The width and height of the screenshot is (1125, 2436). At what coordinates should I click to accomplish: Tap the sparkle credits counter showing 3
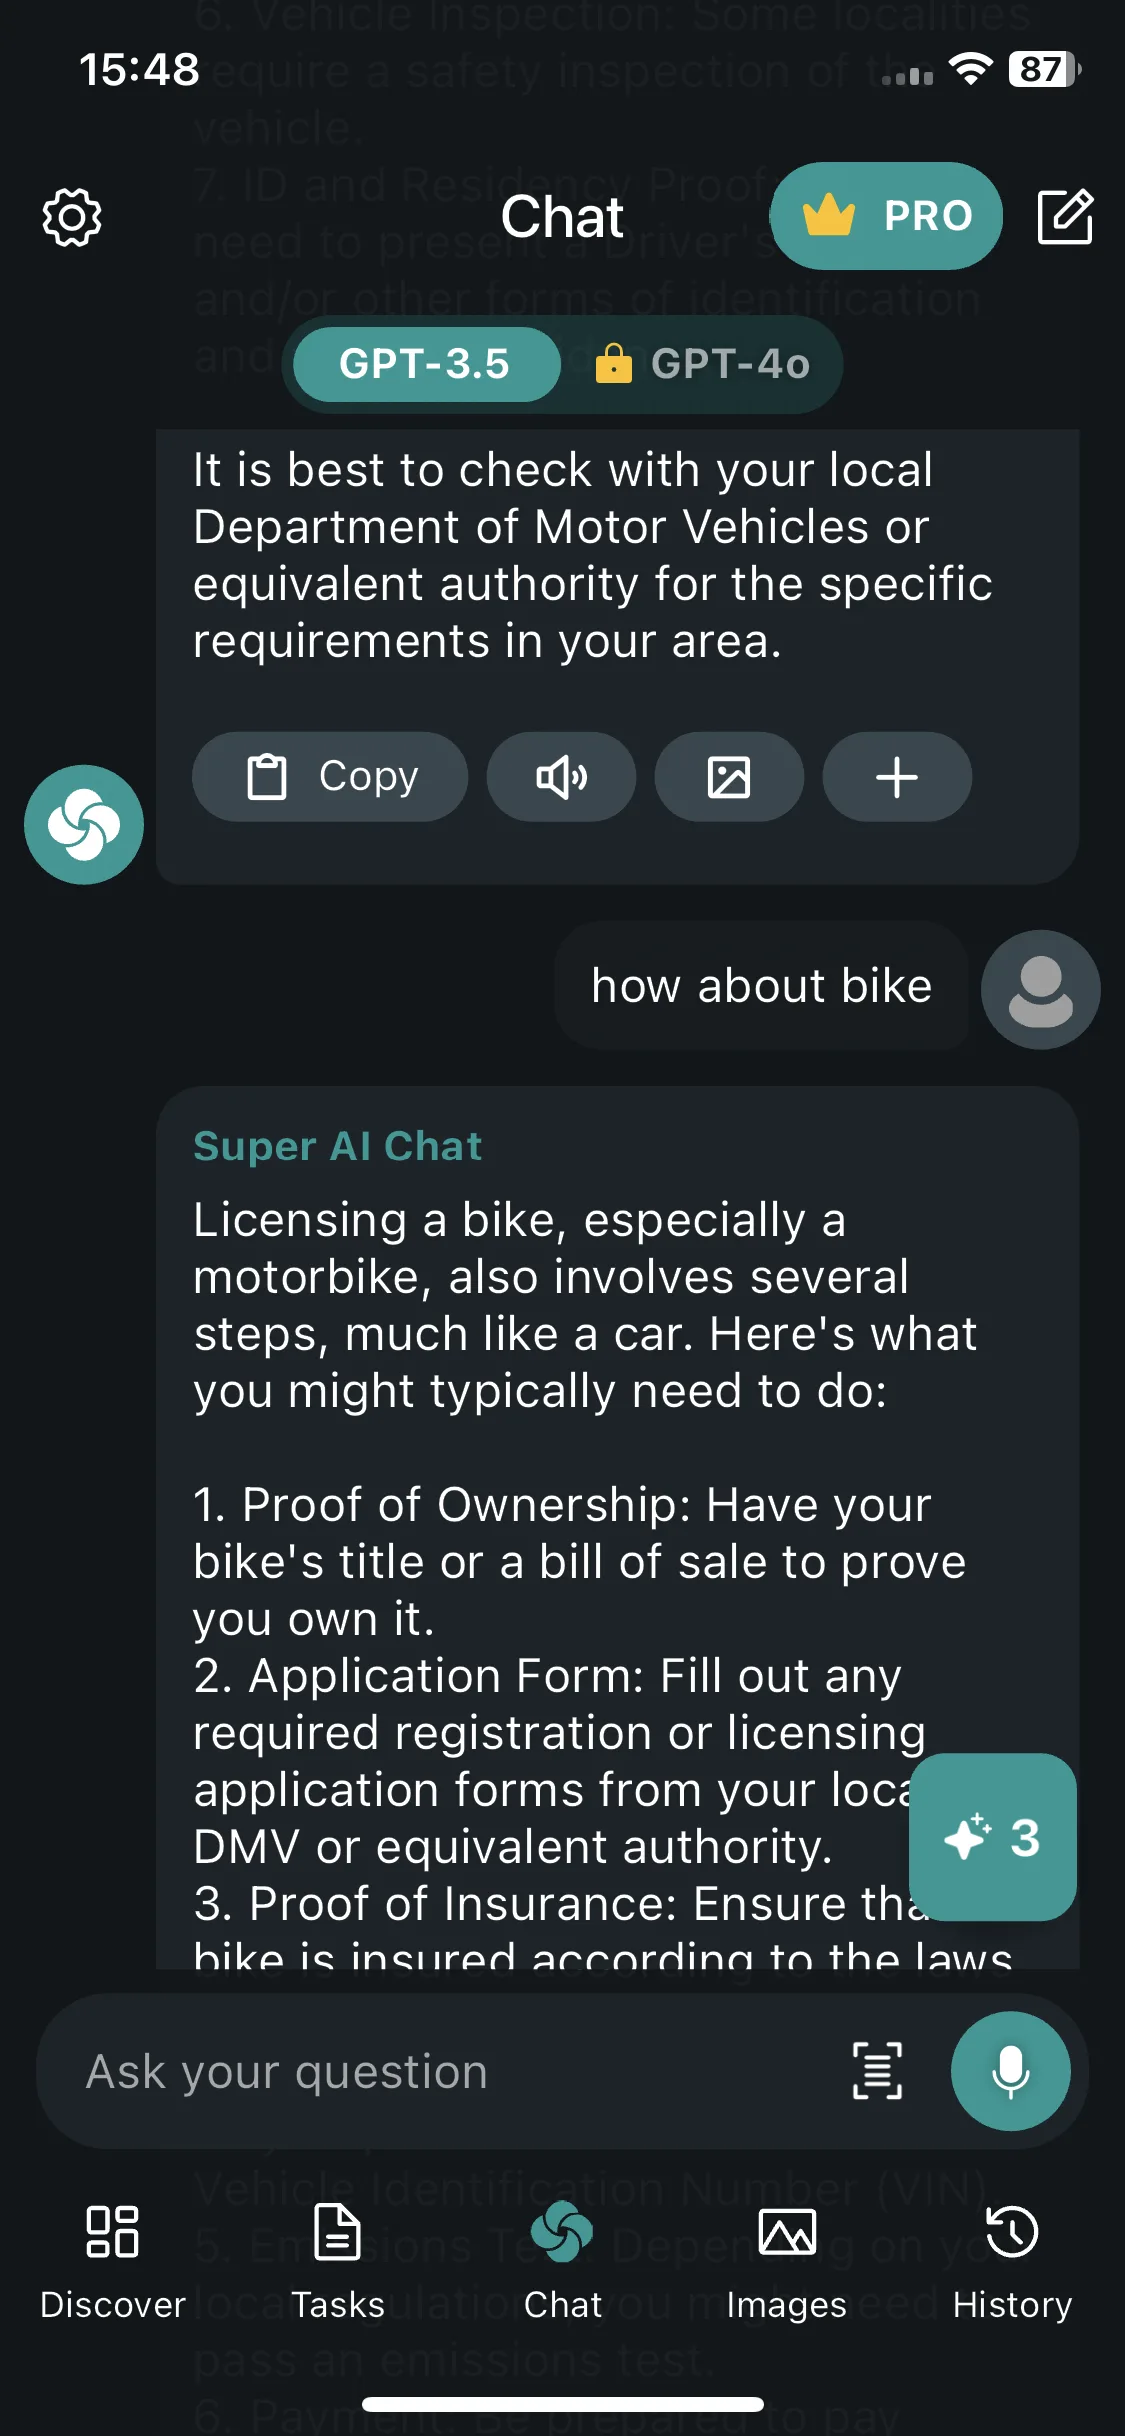[x=992, y=1837]
